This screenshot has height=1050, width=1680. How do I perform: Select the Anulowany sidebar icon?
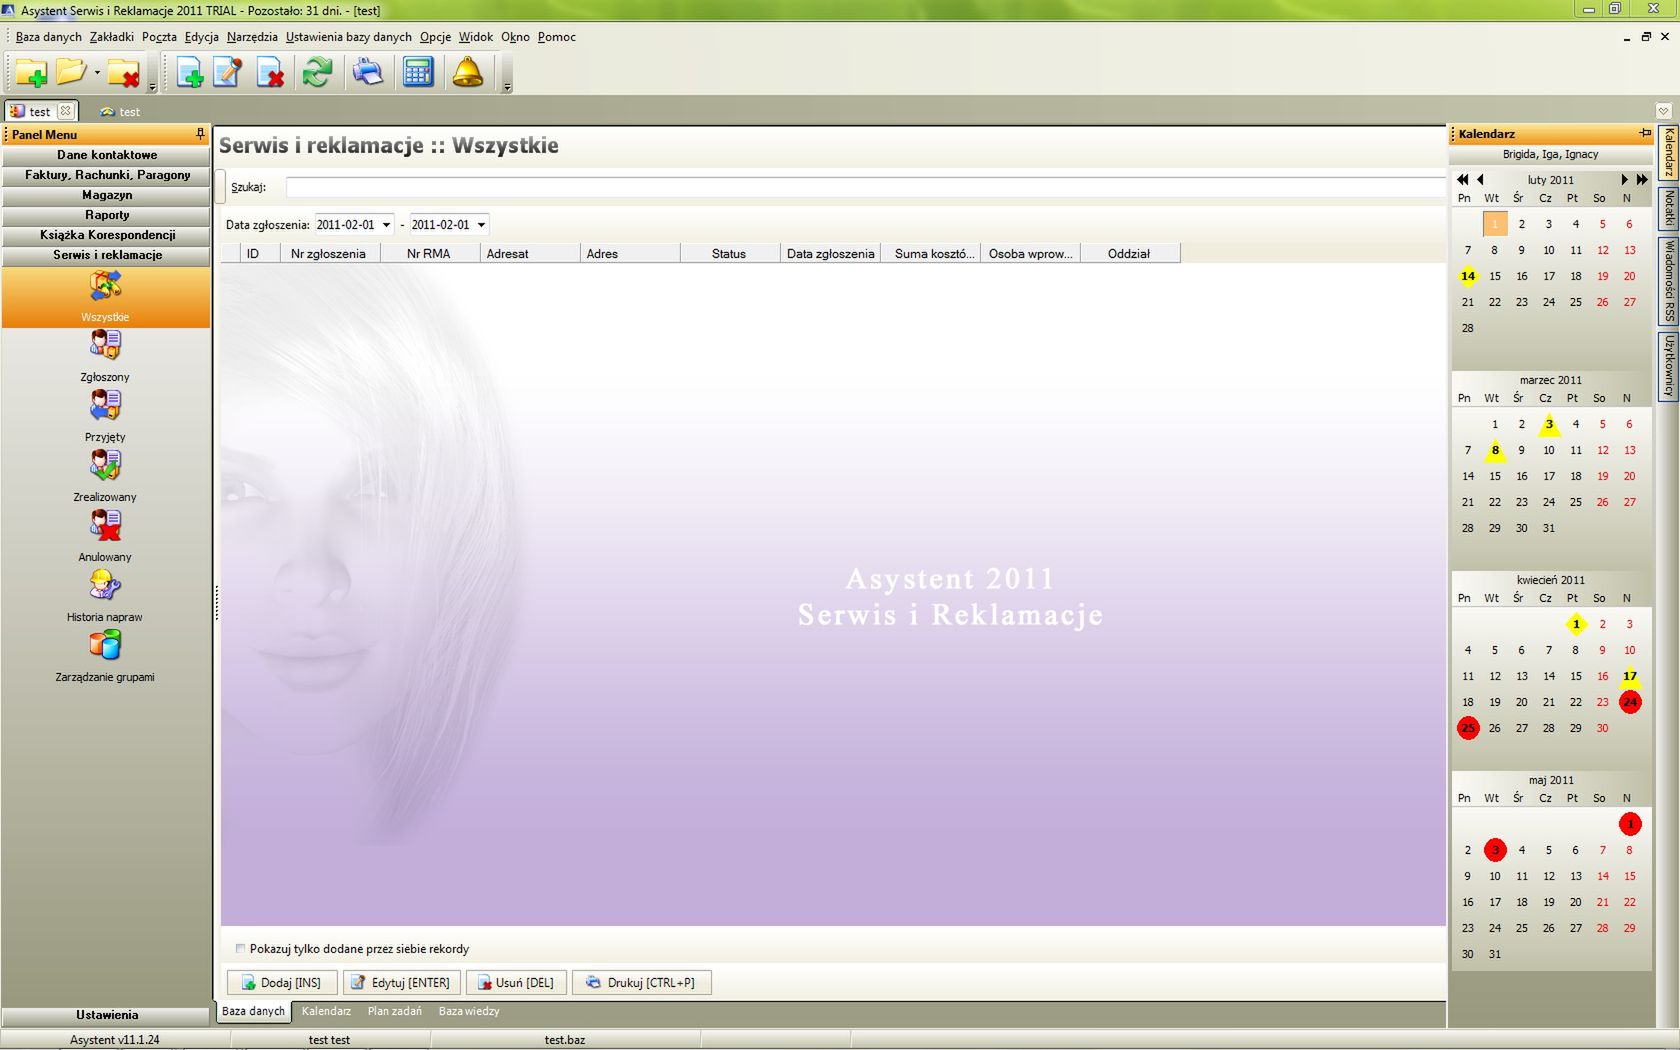[x=105, y=525]
